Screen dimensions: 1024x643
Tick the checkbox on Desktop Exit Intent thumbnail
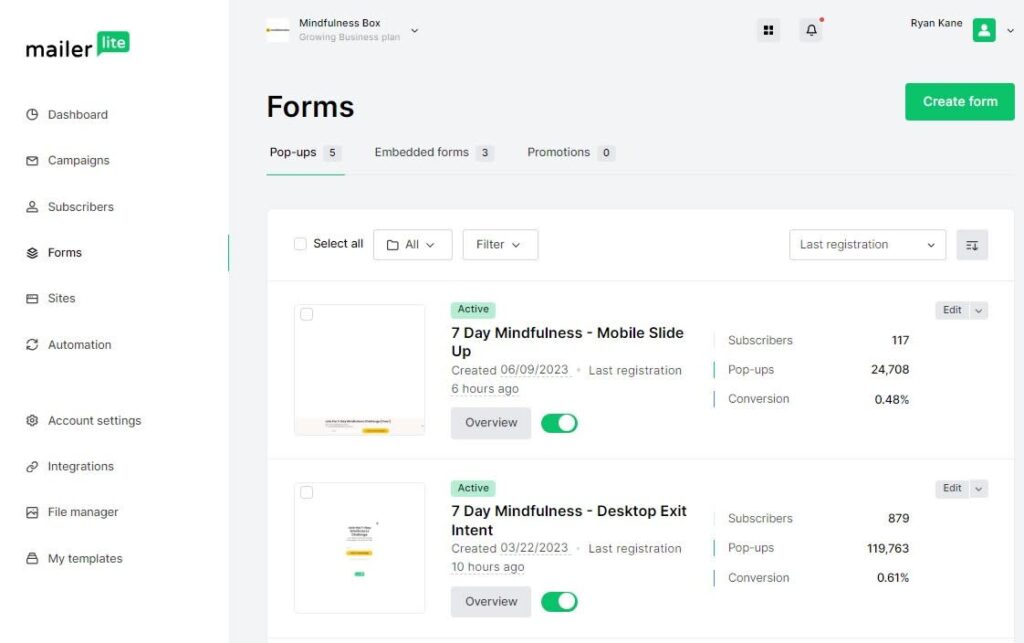point(306,493)
